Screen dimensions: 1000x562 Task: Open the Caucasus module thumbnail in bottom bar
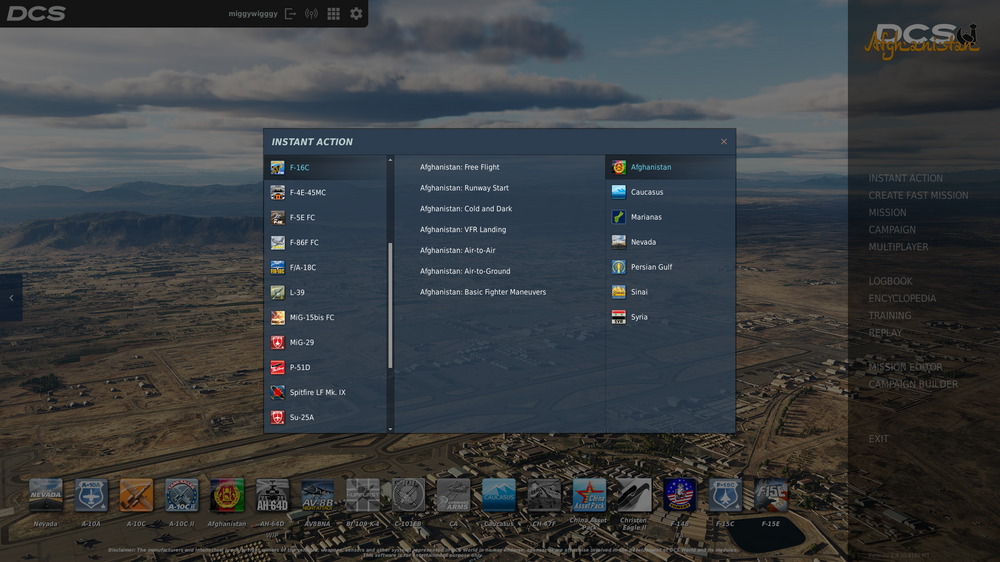coord(498,495)
